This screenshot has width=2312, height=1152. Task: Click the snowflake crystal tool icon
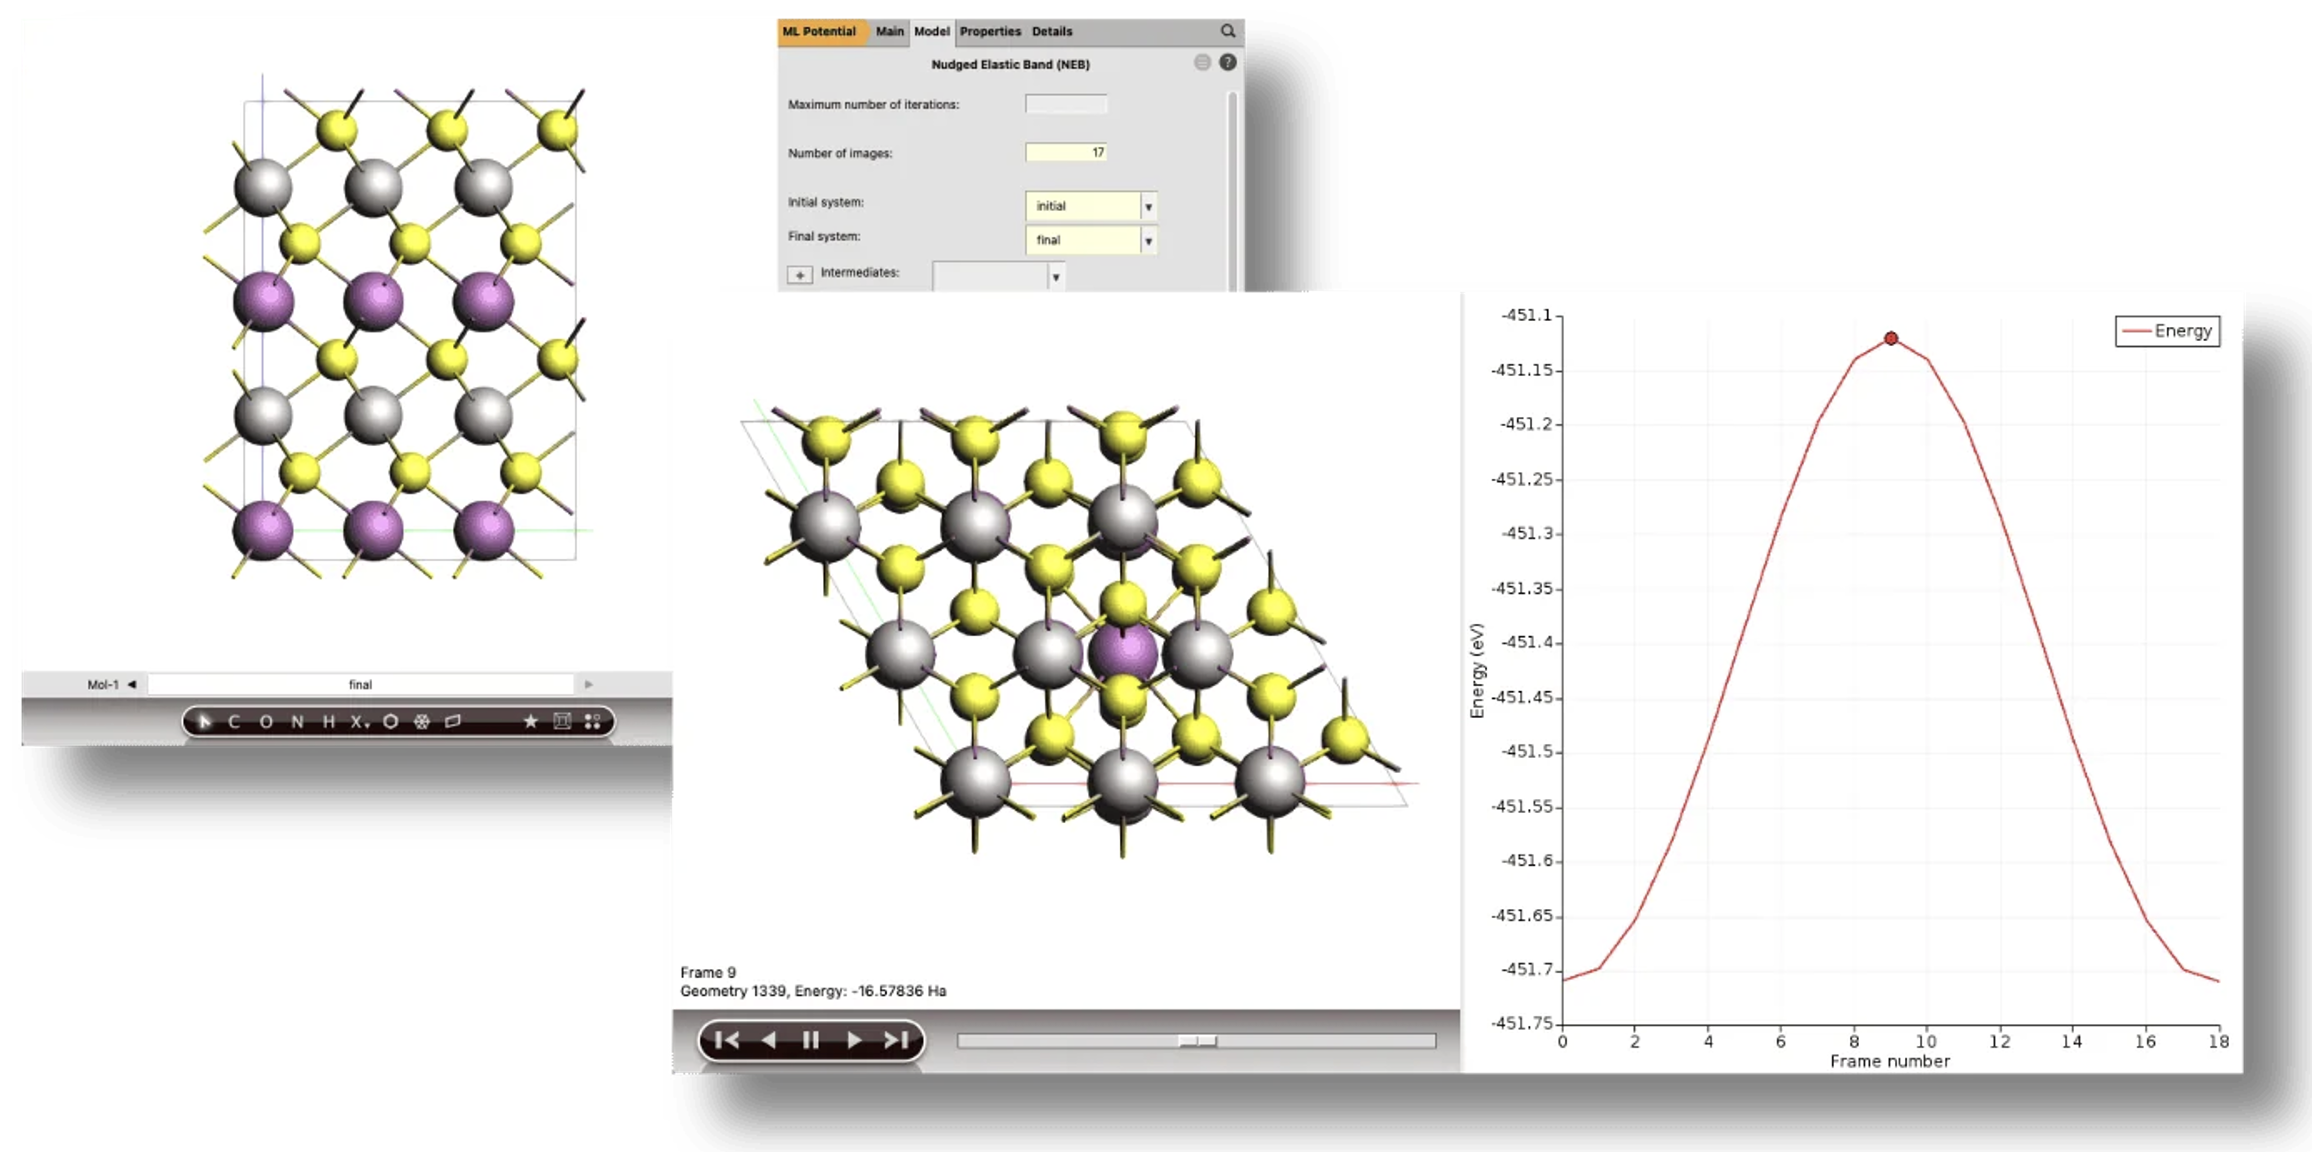422,721
